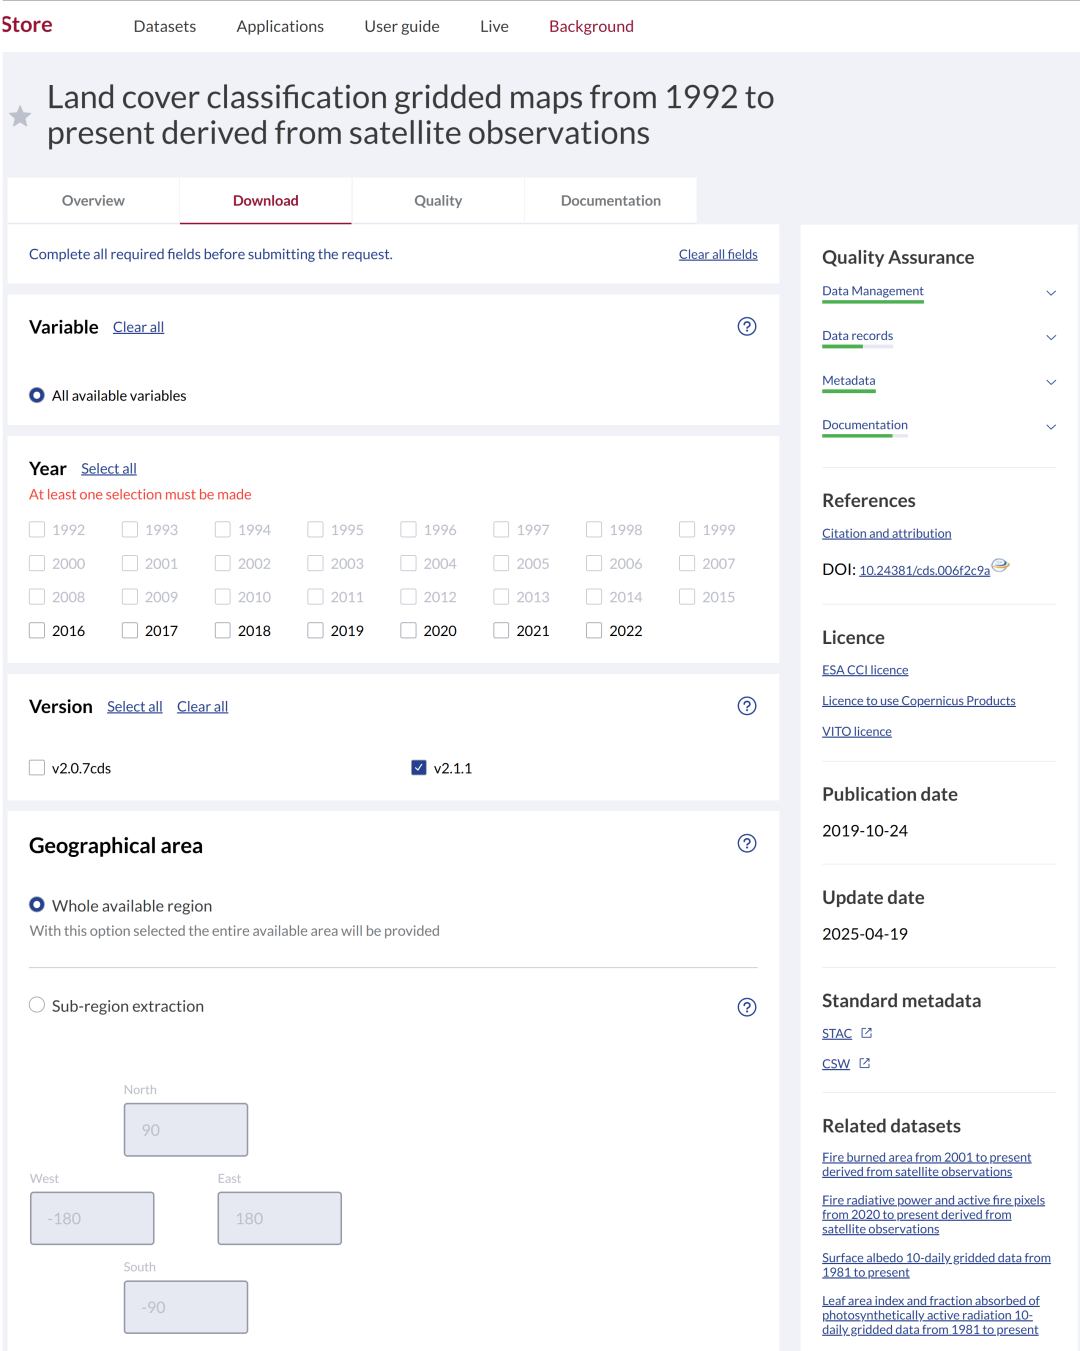Open the Datasets menu item
The height and width of the screenshot is (1351, 1080).
[x=165, y=26]
